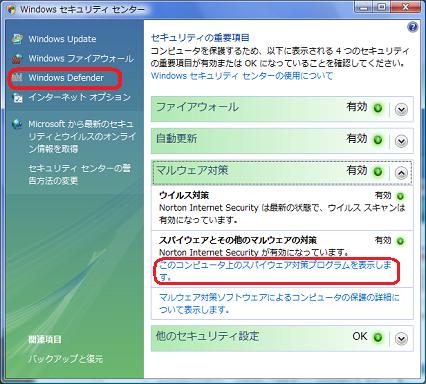The image size is (426, 384).
Task: Open Windows Defender link in sidebar
Action: pyautogui.click(x=66, y=78)
